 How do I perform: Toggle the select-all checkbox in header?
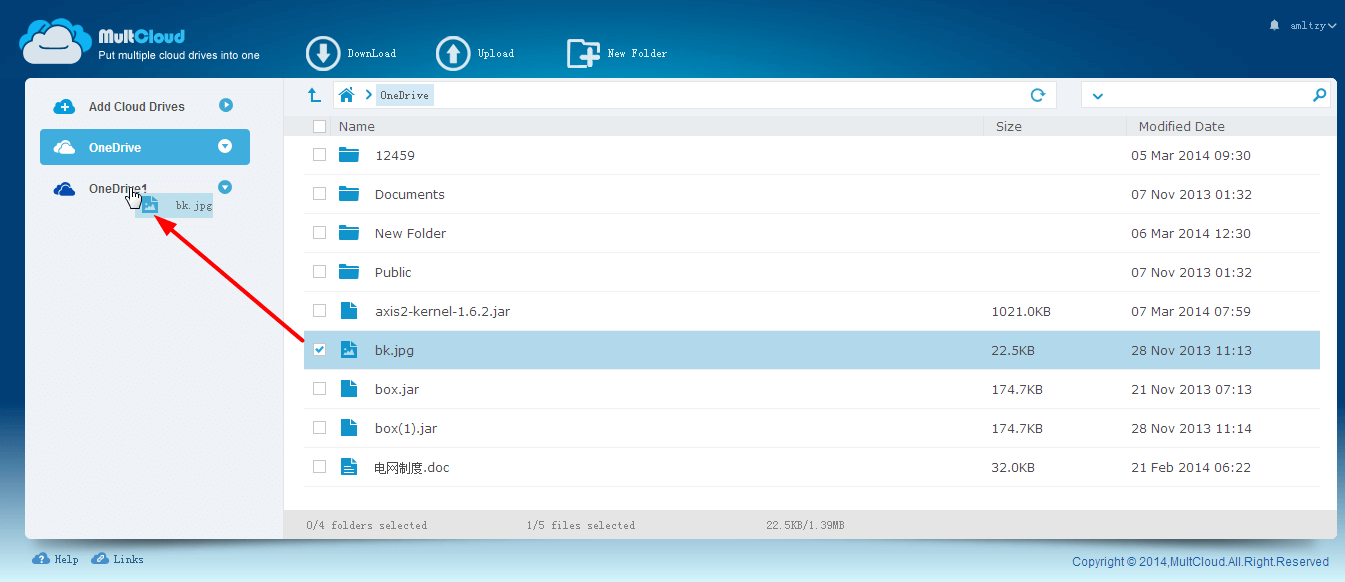[x=319, y=126]
